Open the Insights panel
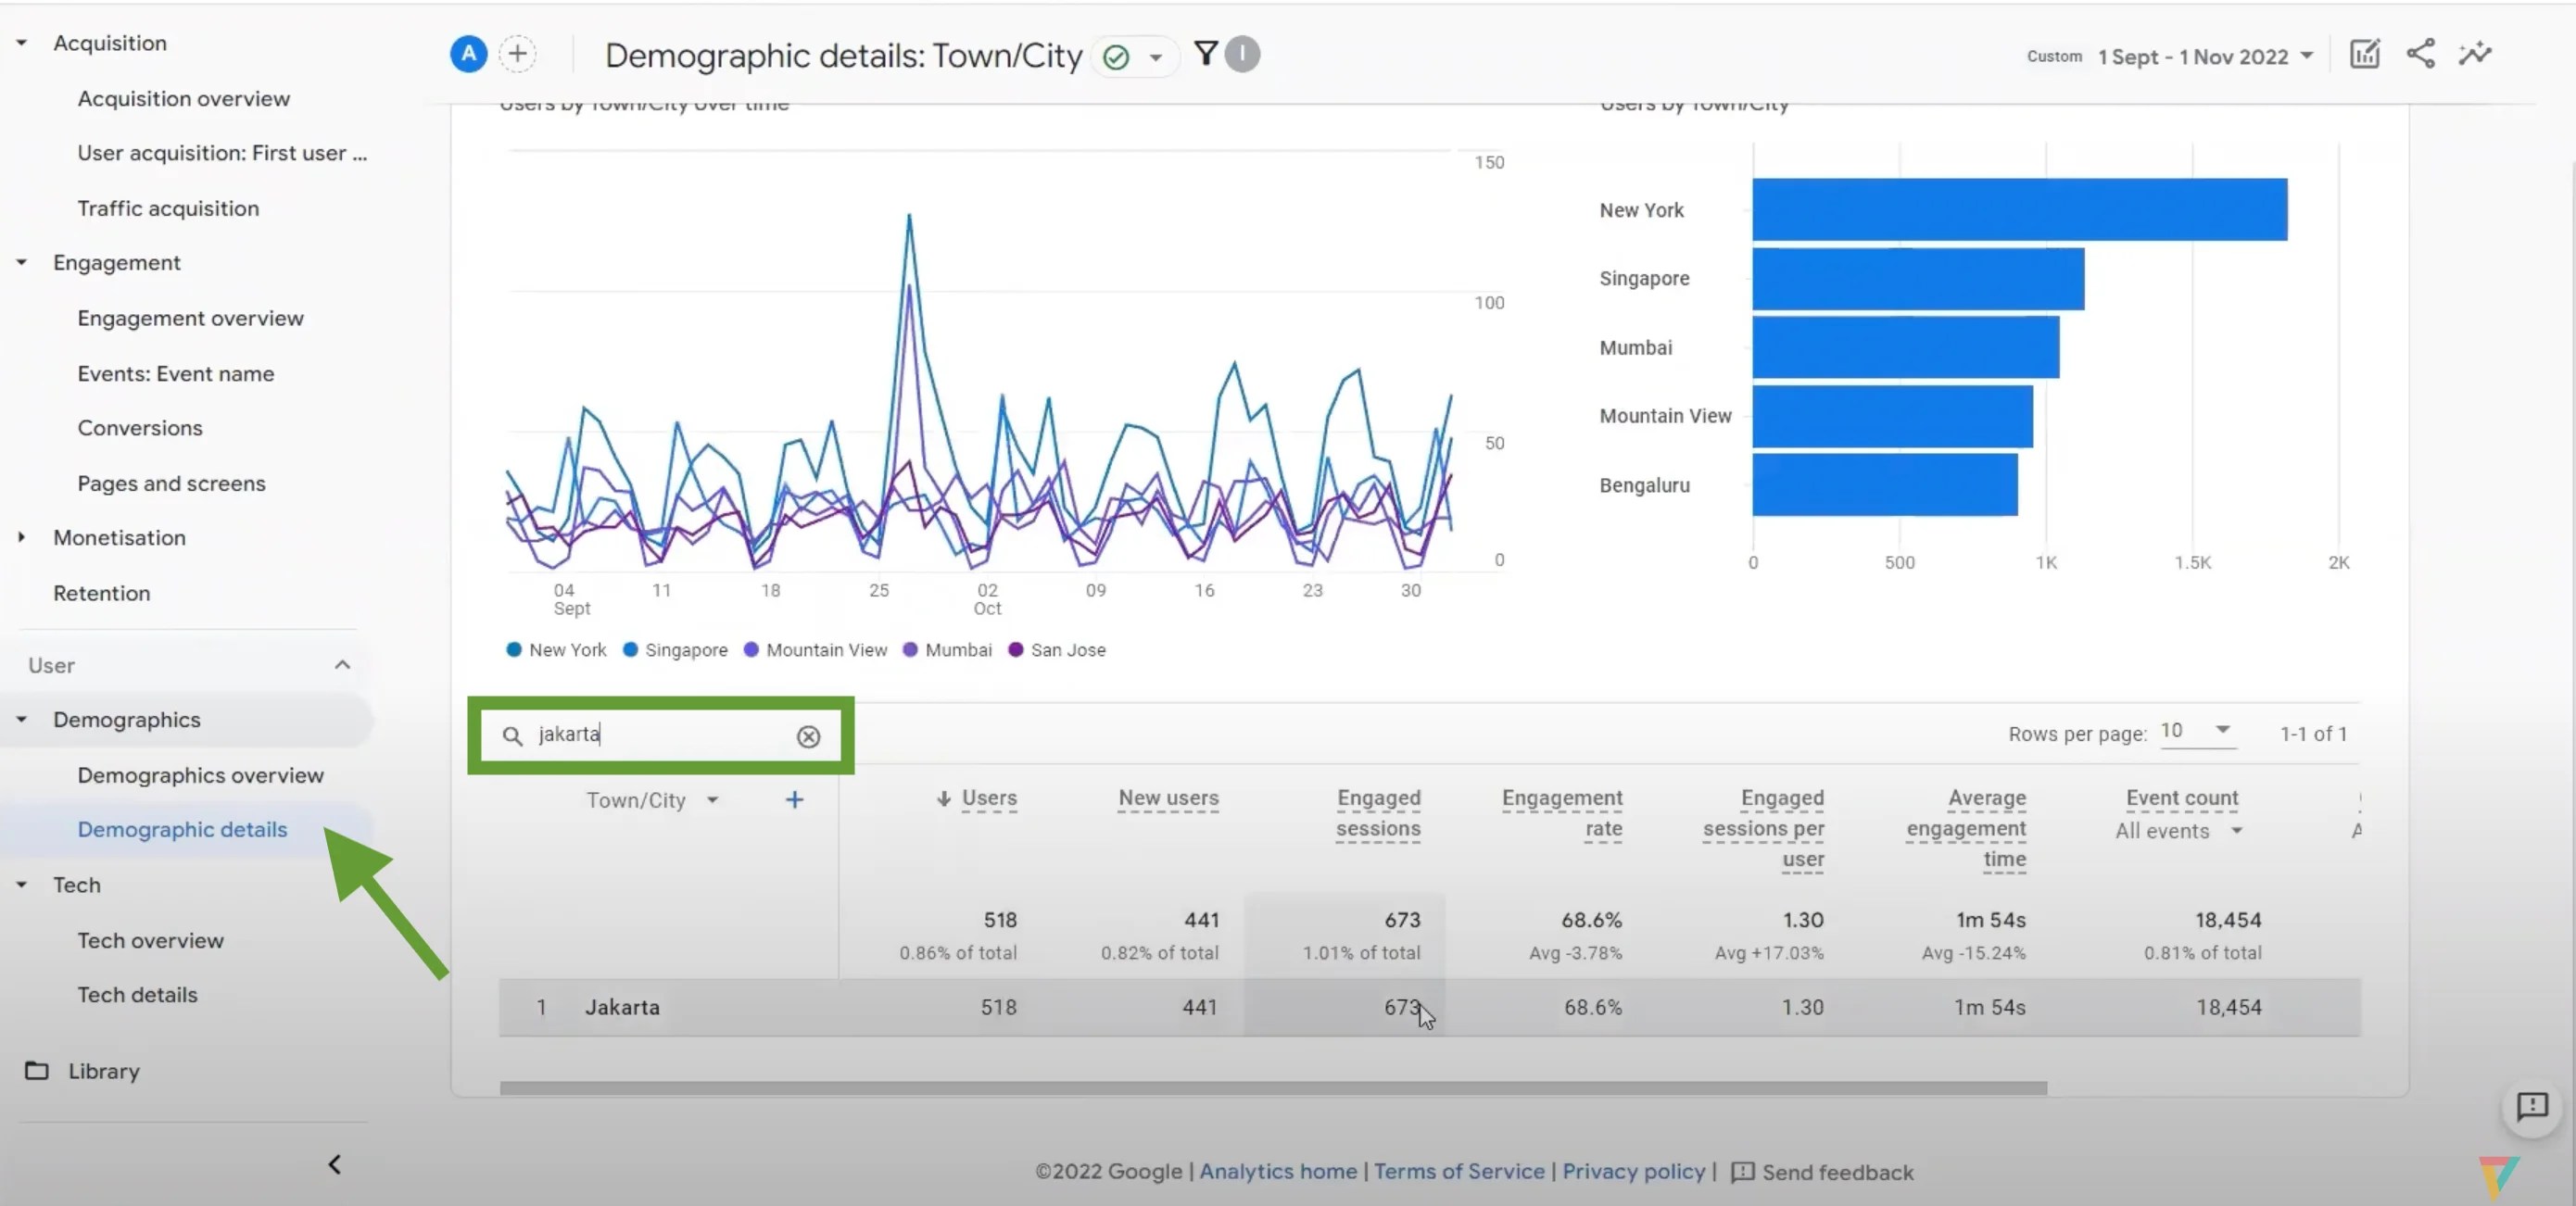This screenshot has width=2576, height=1206. 2474,54
